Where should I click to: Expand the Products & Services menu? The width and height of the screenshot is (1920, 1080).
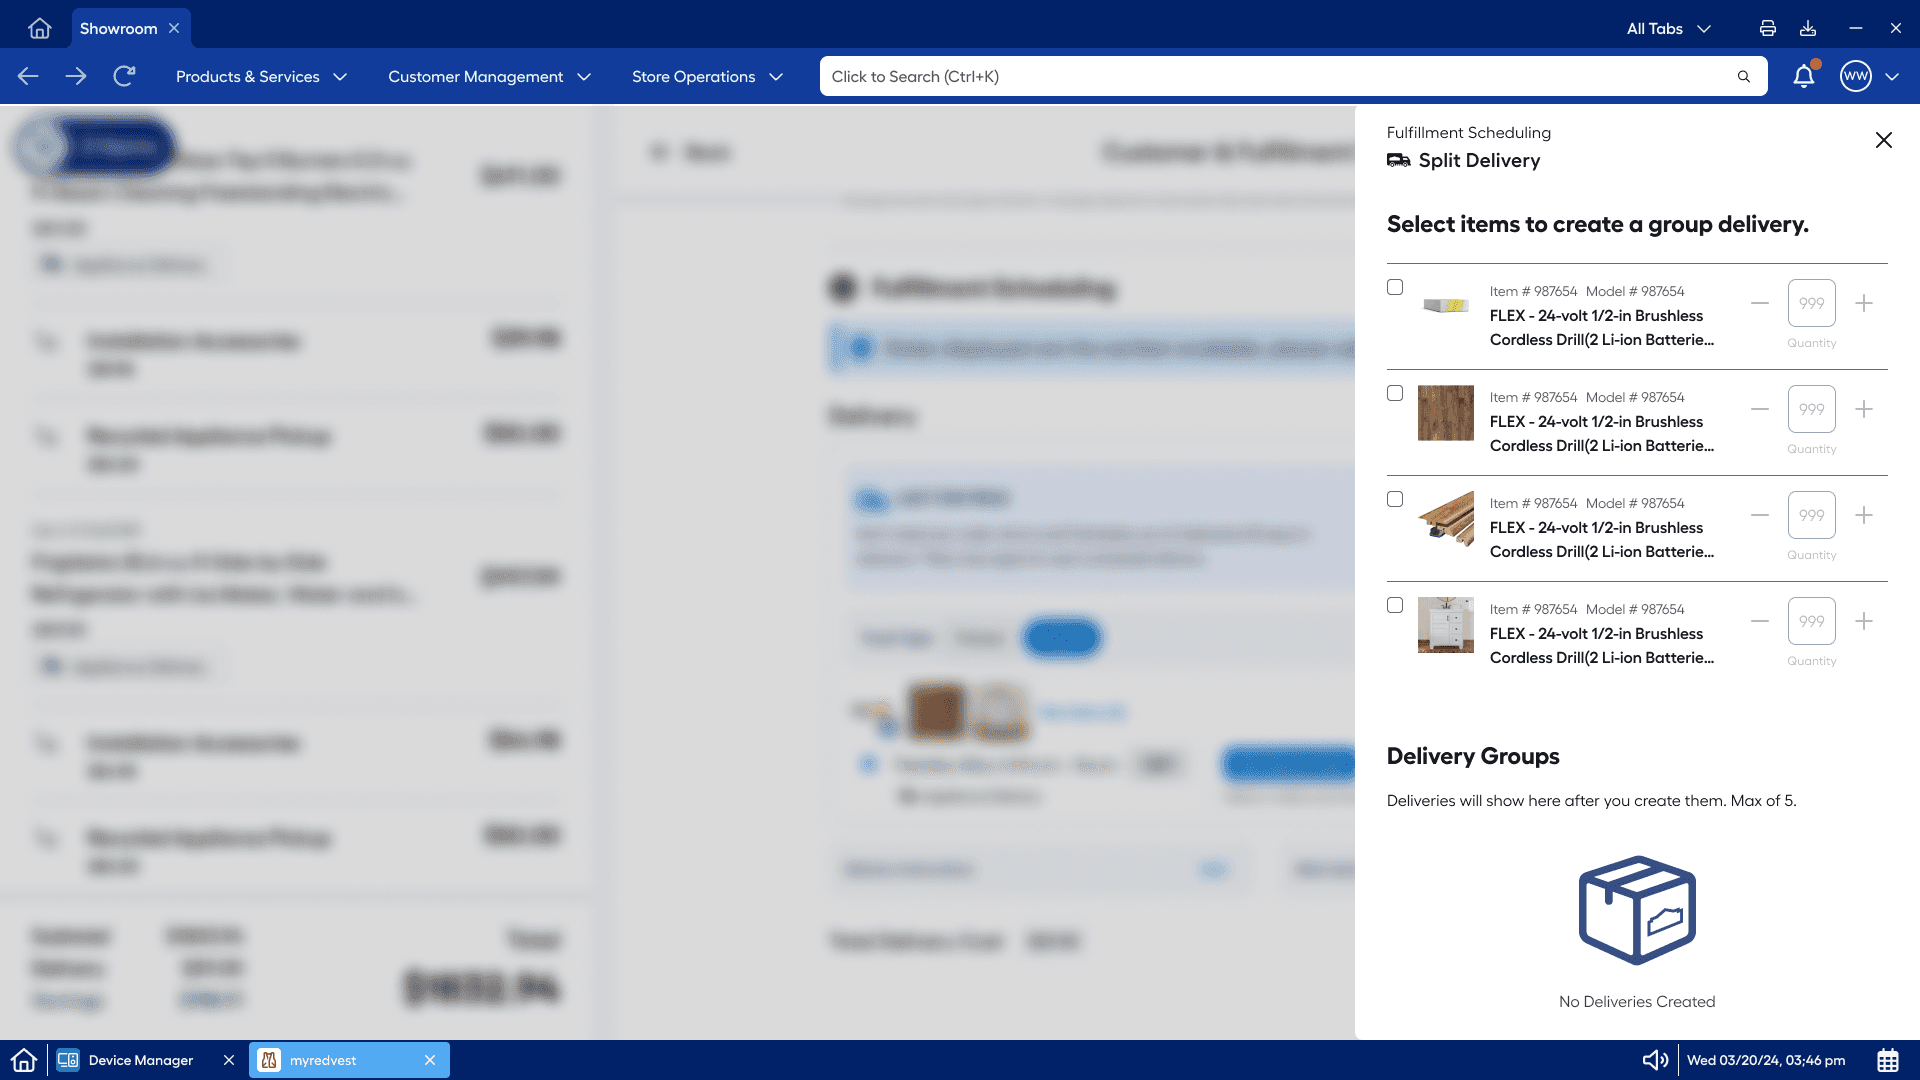pos(261,76)
